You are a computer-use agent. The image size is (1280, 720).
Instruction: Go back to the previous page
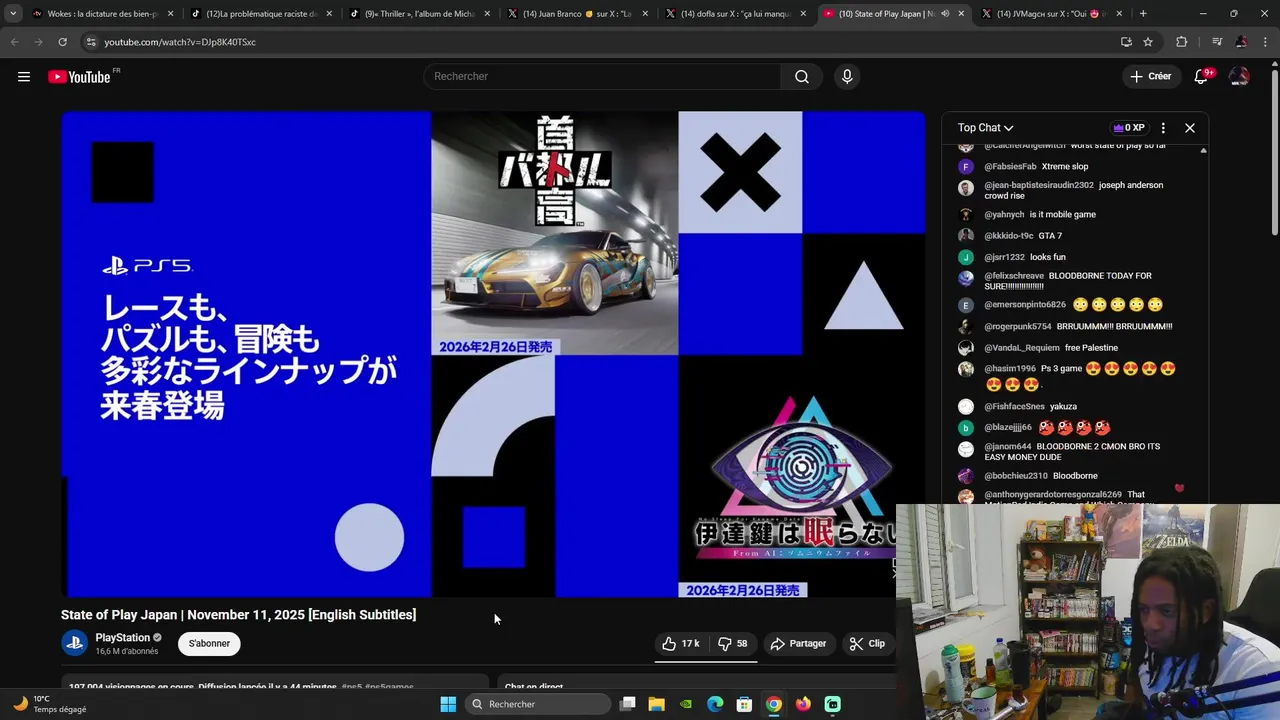pos(14,42)
